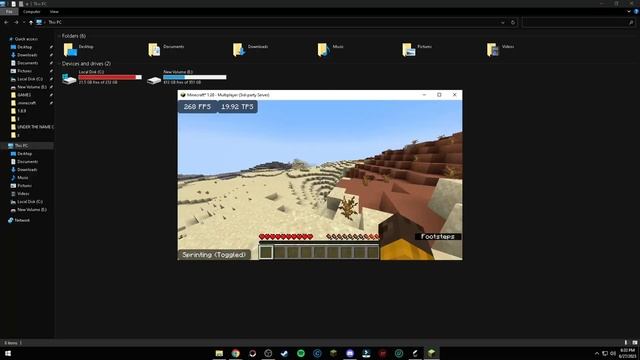Screen dimensions: 640x360
Task: Select the New Volume (E:) drive icon
Action: [x=154, y=80]
